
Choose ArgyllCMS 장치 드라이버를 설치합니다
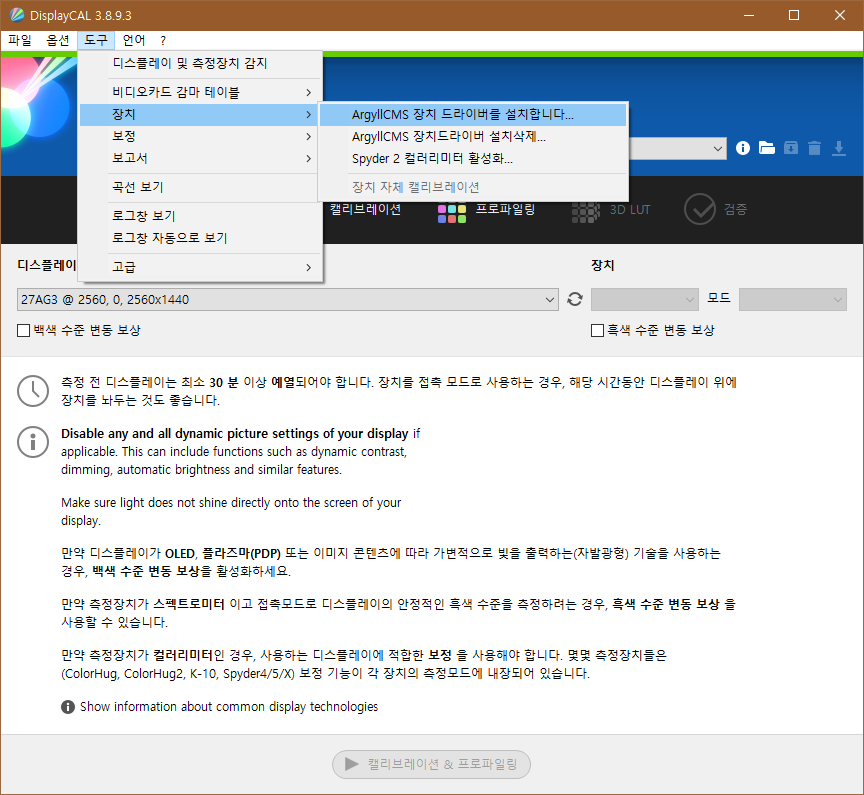[473, 115]
